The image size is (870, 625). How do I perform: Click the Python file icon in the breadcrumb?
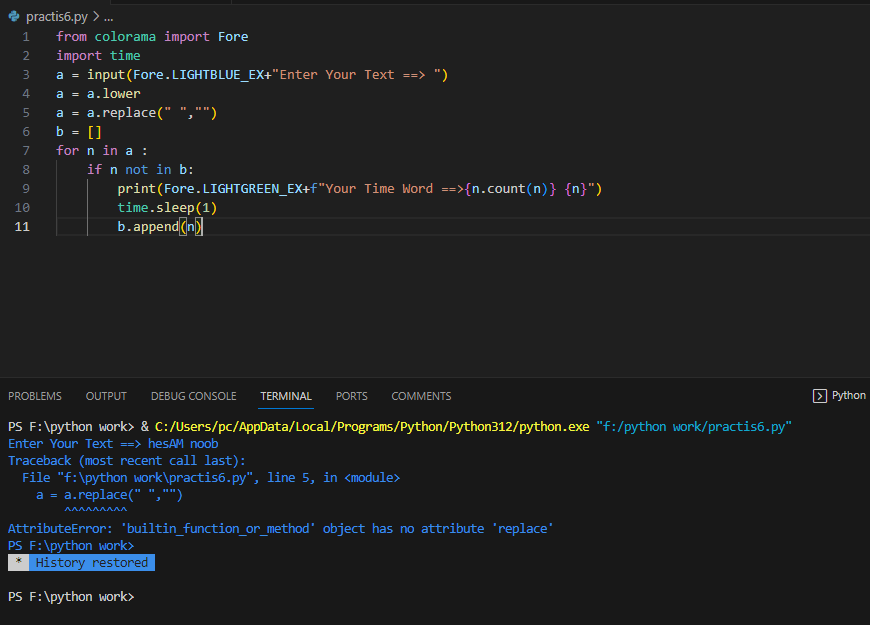coord(14,17)
